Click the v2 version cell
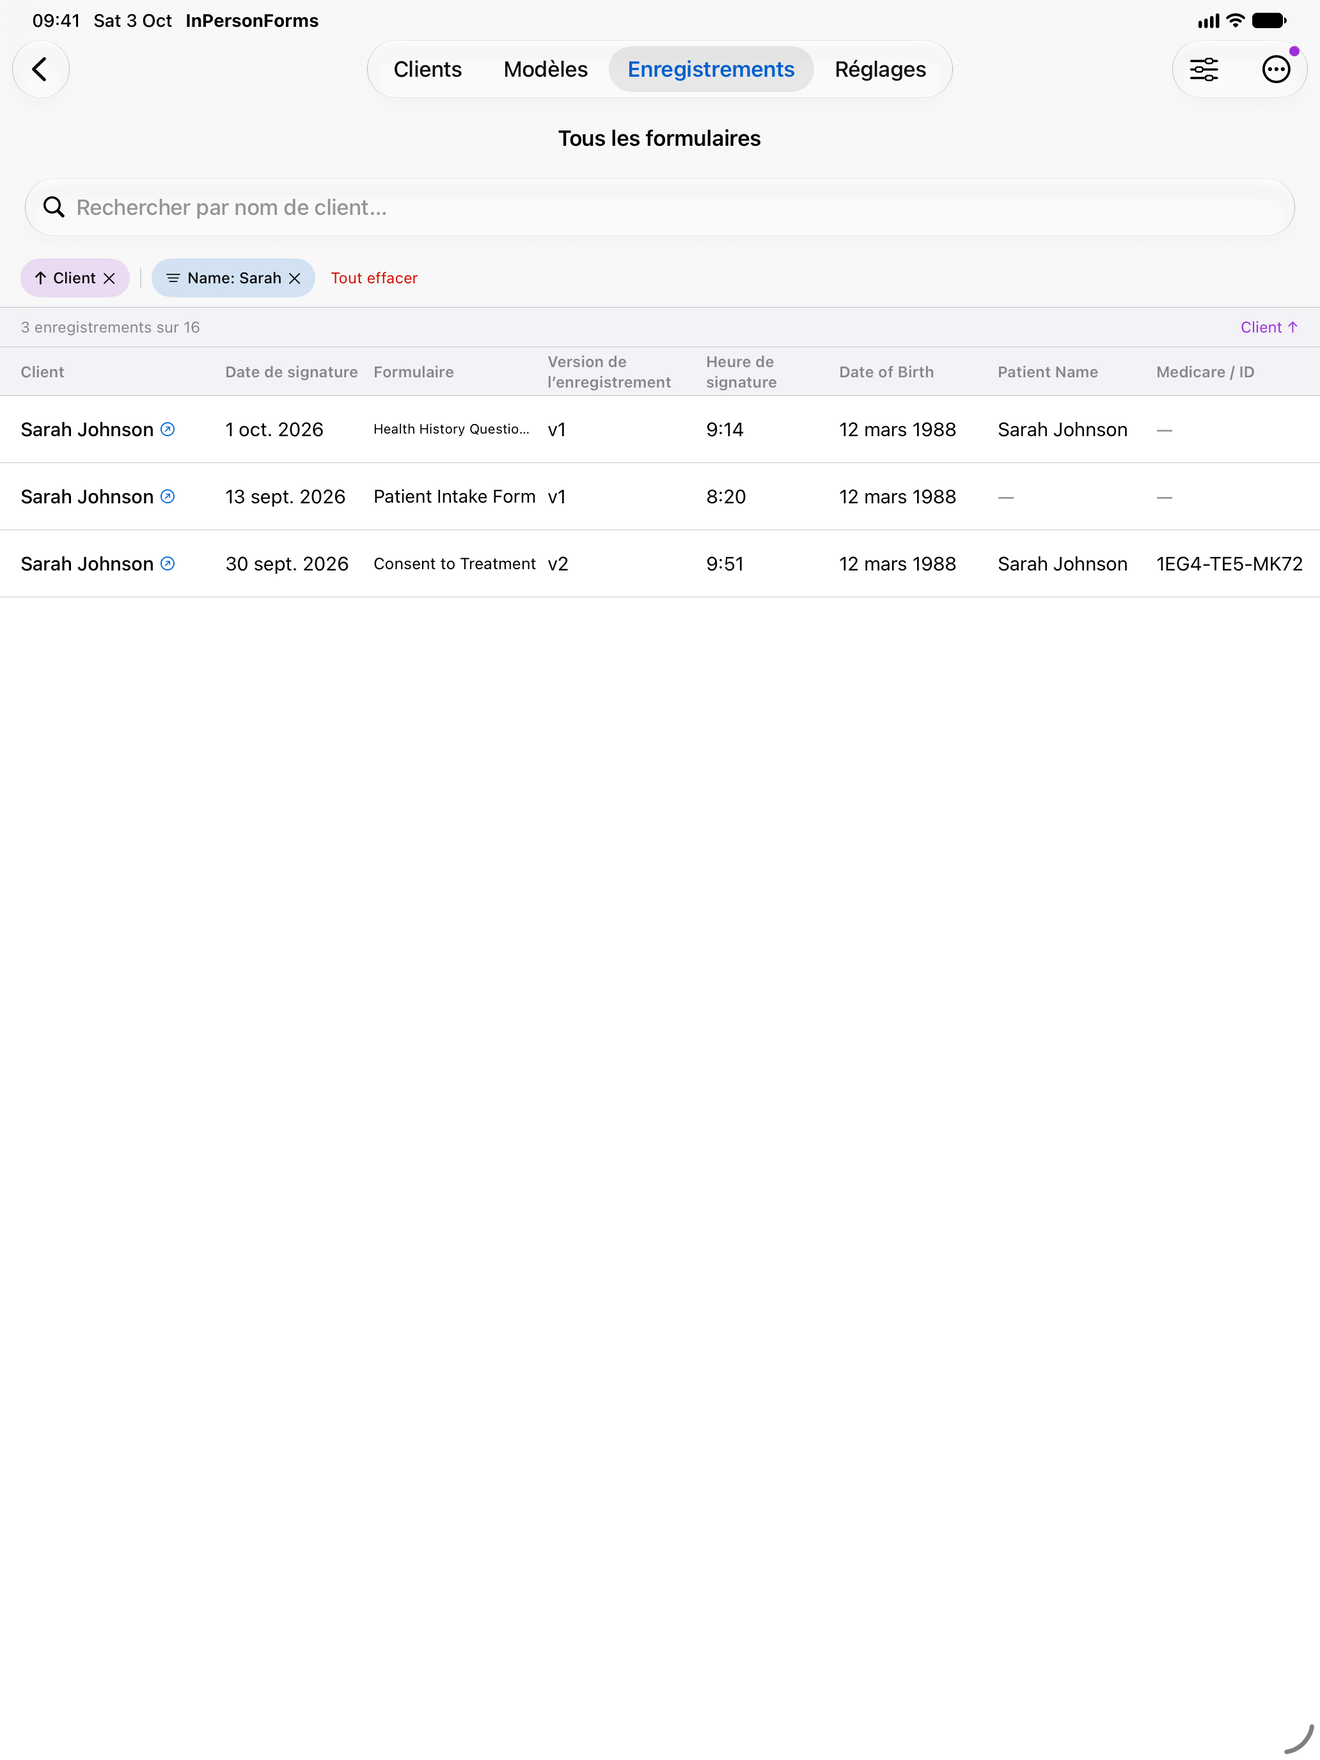1320x1760 pixels. point(558,564)
